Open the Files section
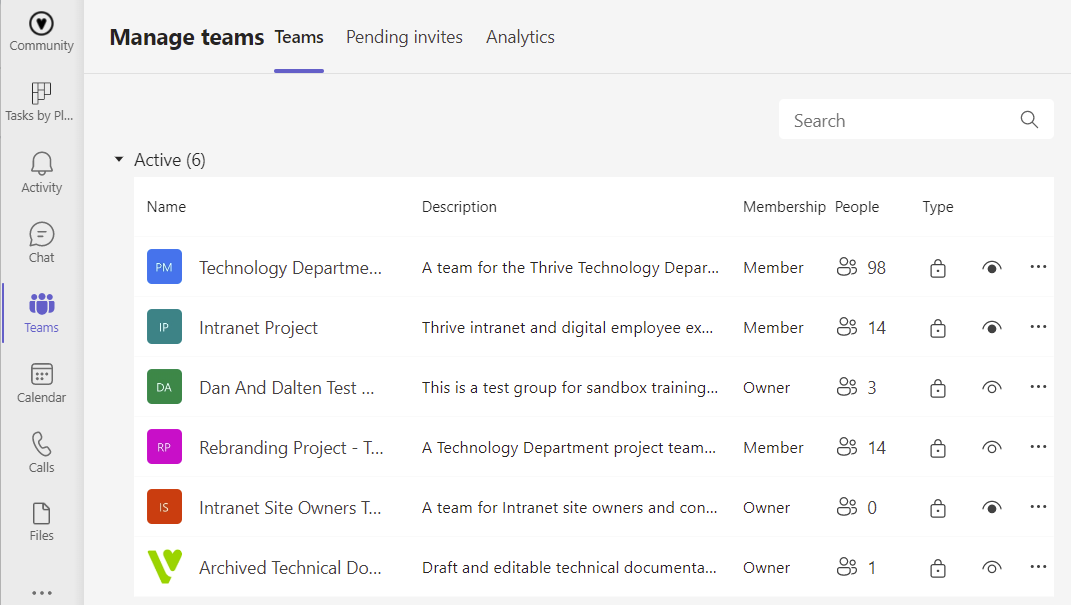Image resolution: width=1071 pixels, height=605 pixels. pyautogui.click(x=41, y=523)
